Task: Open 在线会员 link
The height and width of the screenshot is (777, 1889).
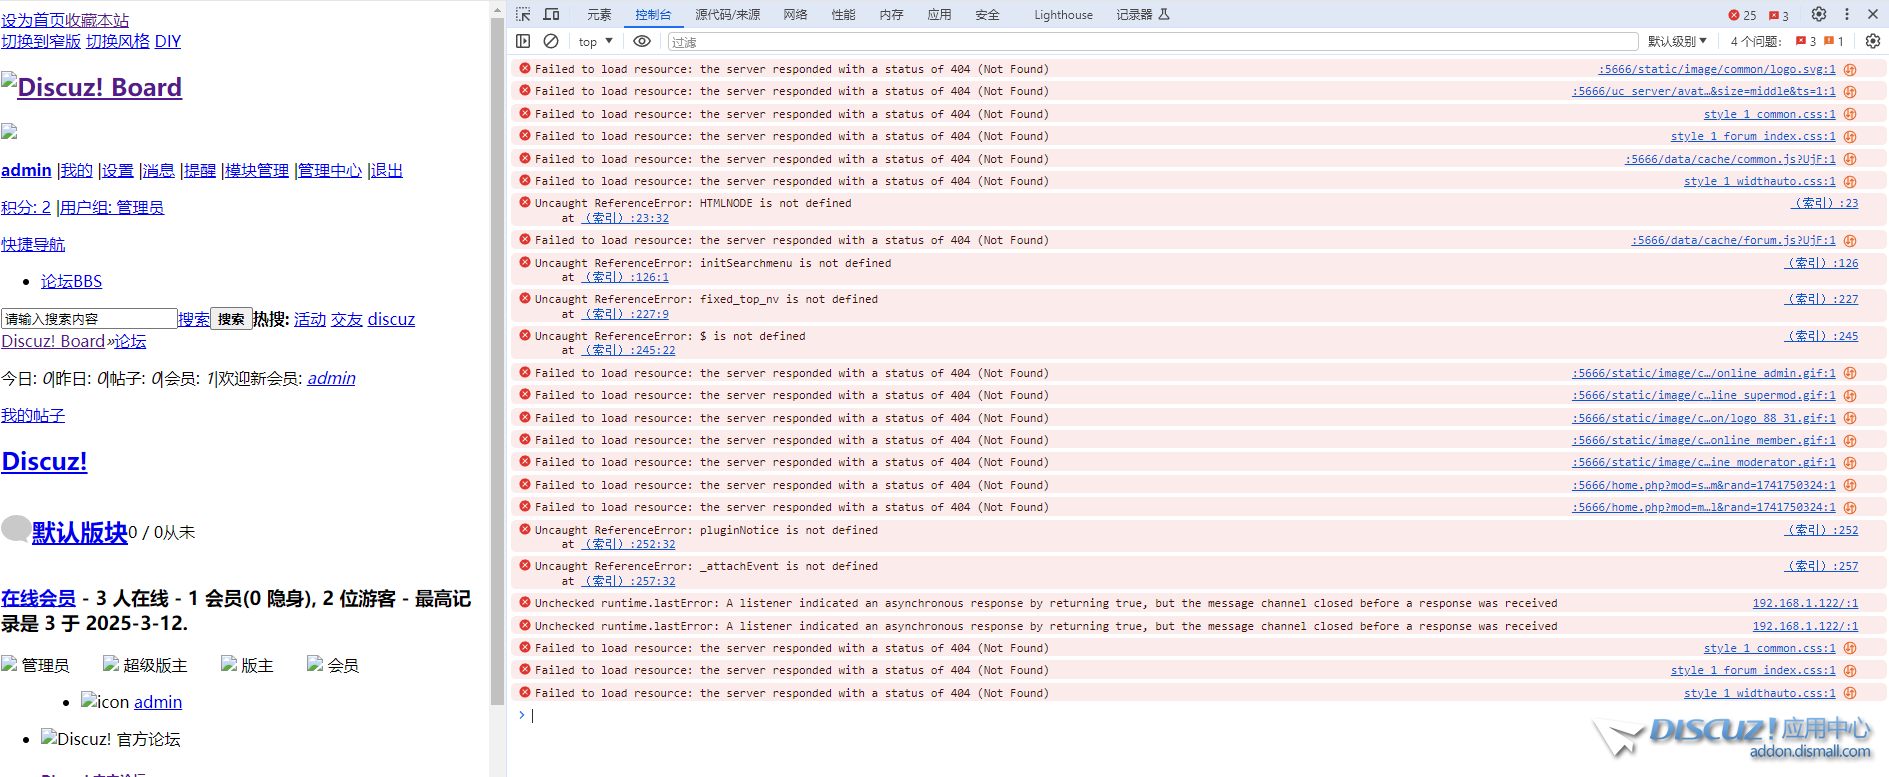Action: pyautogui.click(x=38, y=598)
